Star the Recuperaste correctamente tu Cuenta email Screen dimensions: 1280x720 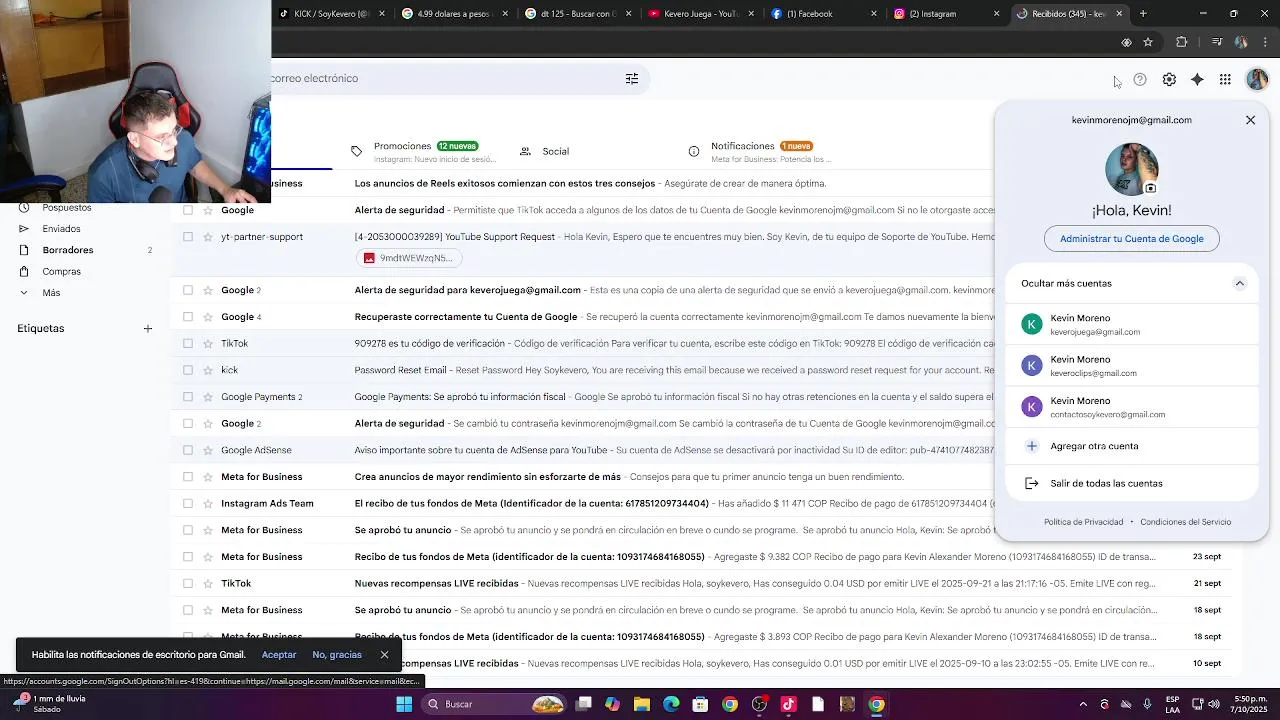tap(208, 317)
